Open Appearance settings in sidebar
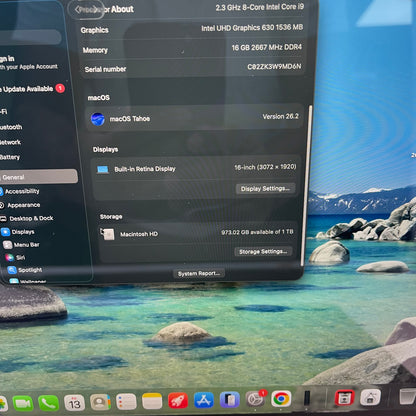The height and width of the screenshot is (416, 416). click(x=20, y=205)
